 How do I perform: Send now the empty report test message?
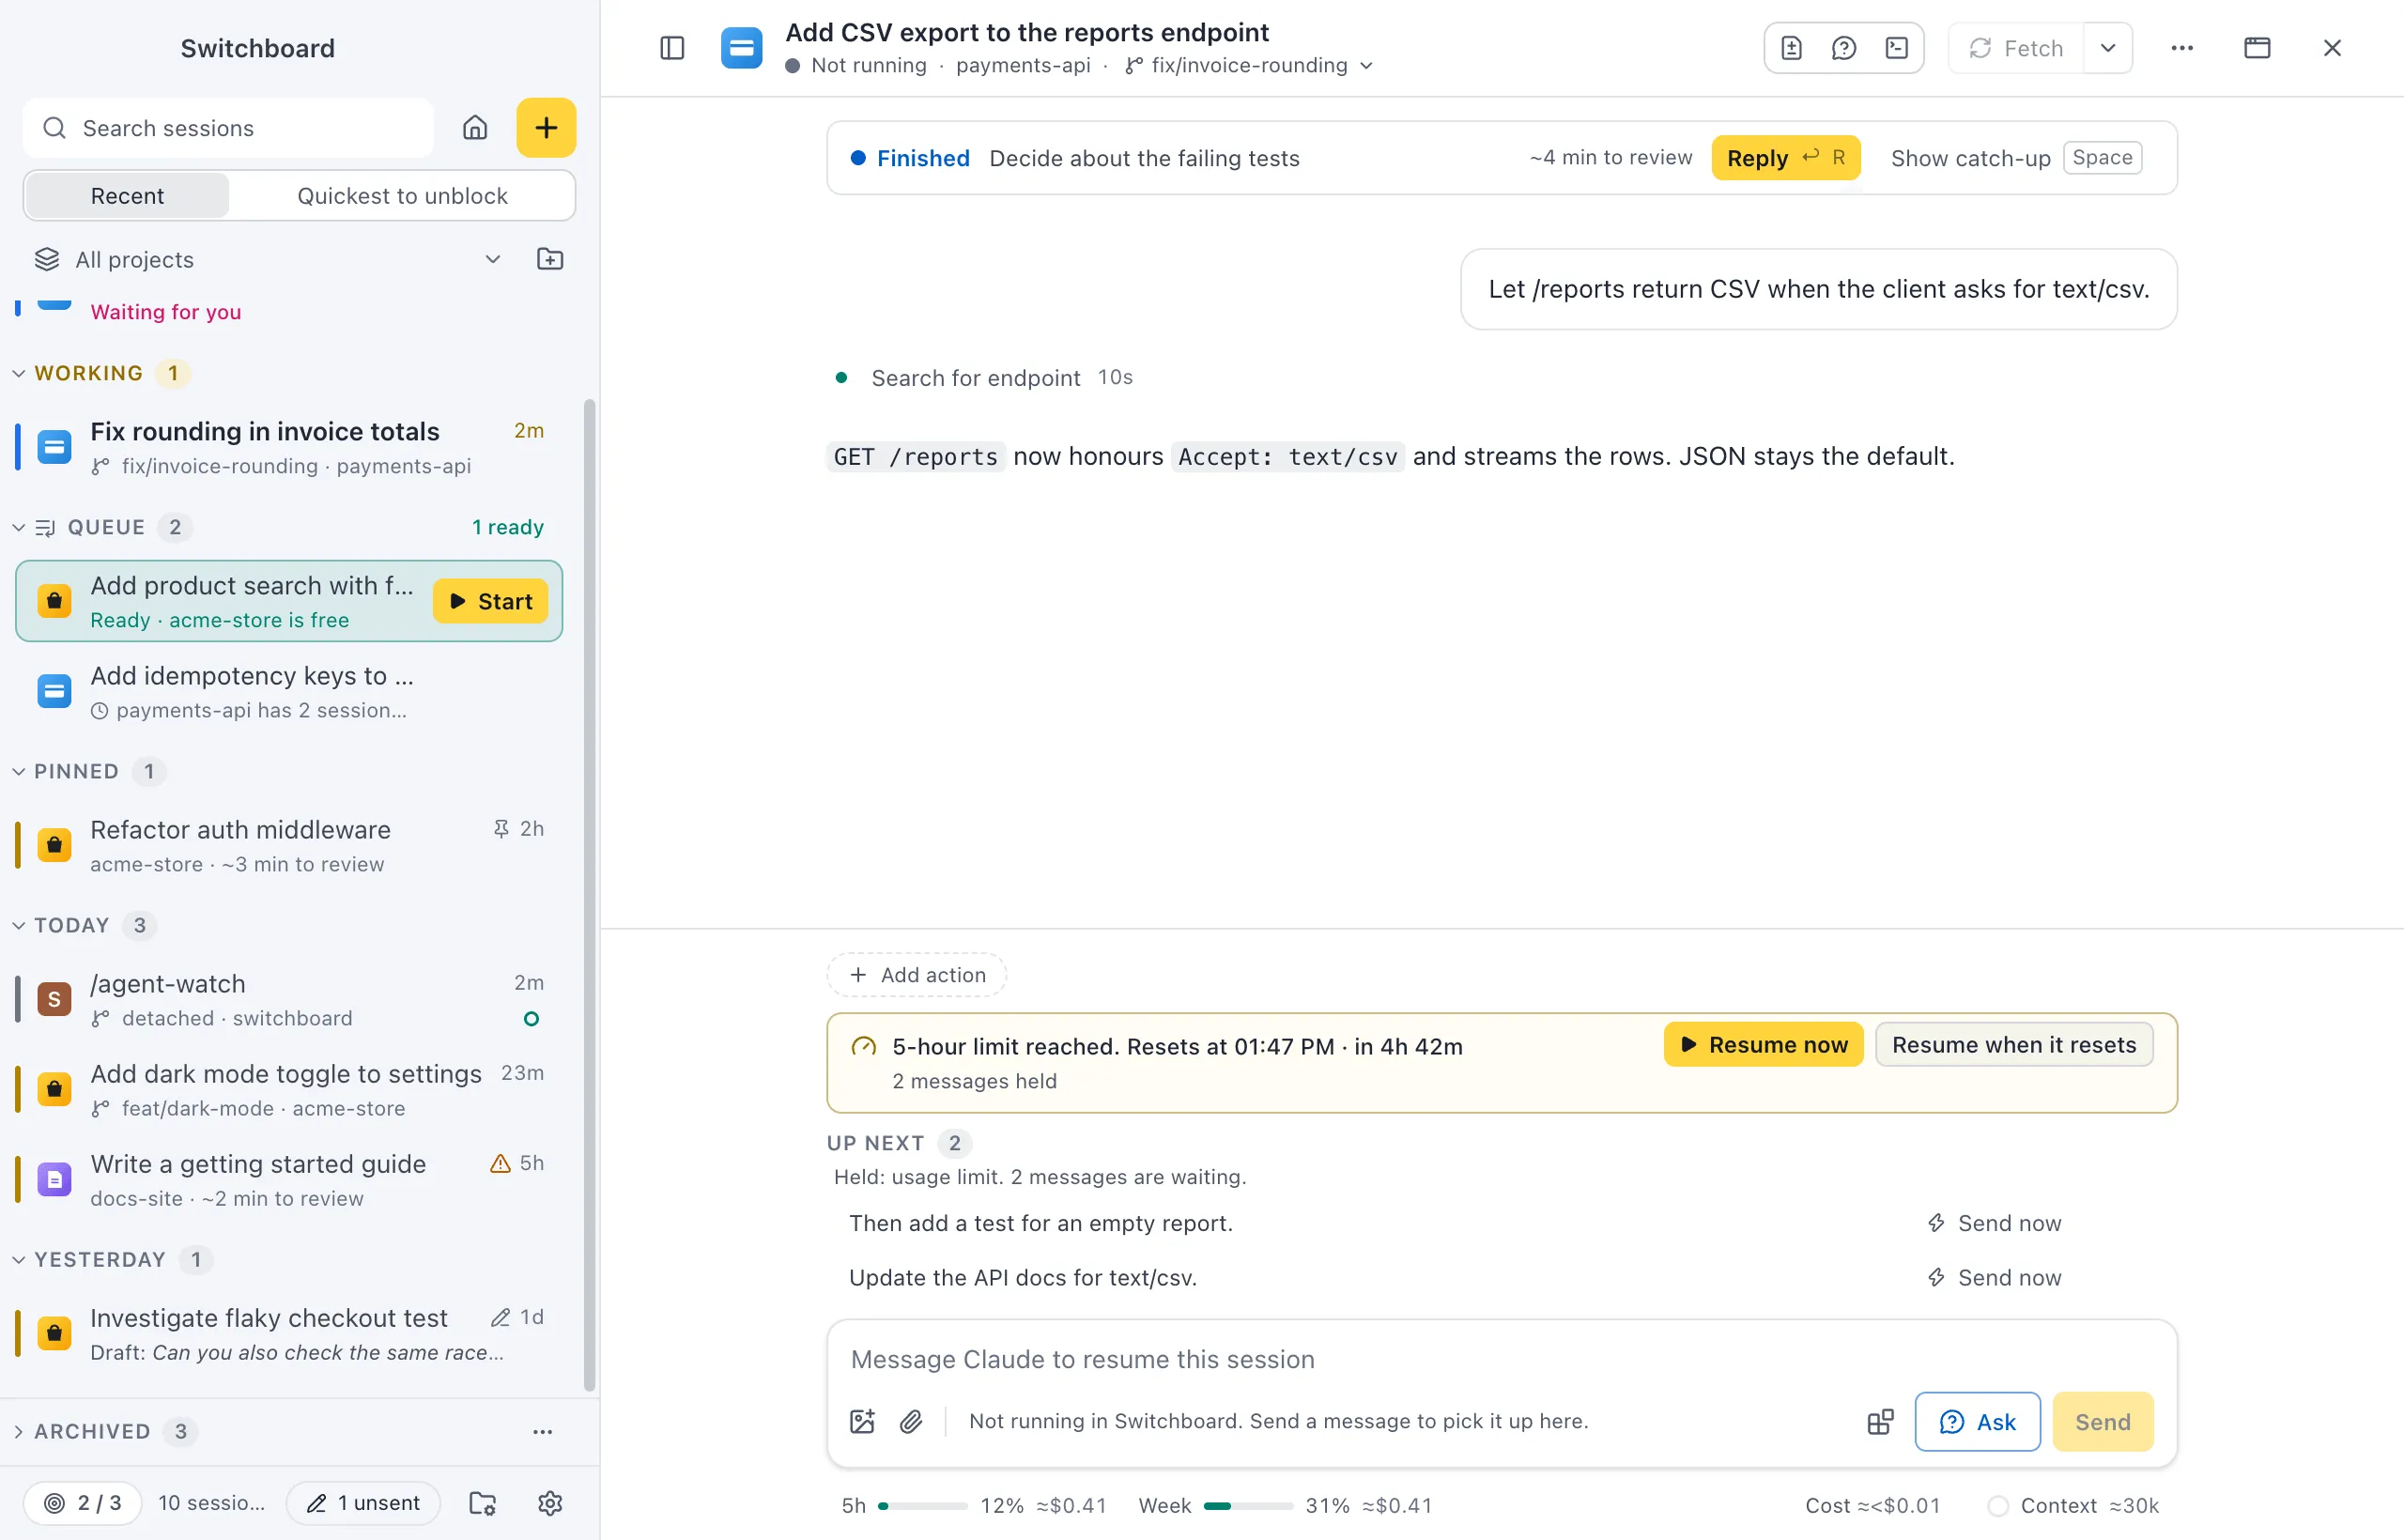(x=1994, y=1223)
